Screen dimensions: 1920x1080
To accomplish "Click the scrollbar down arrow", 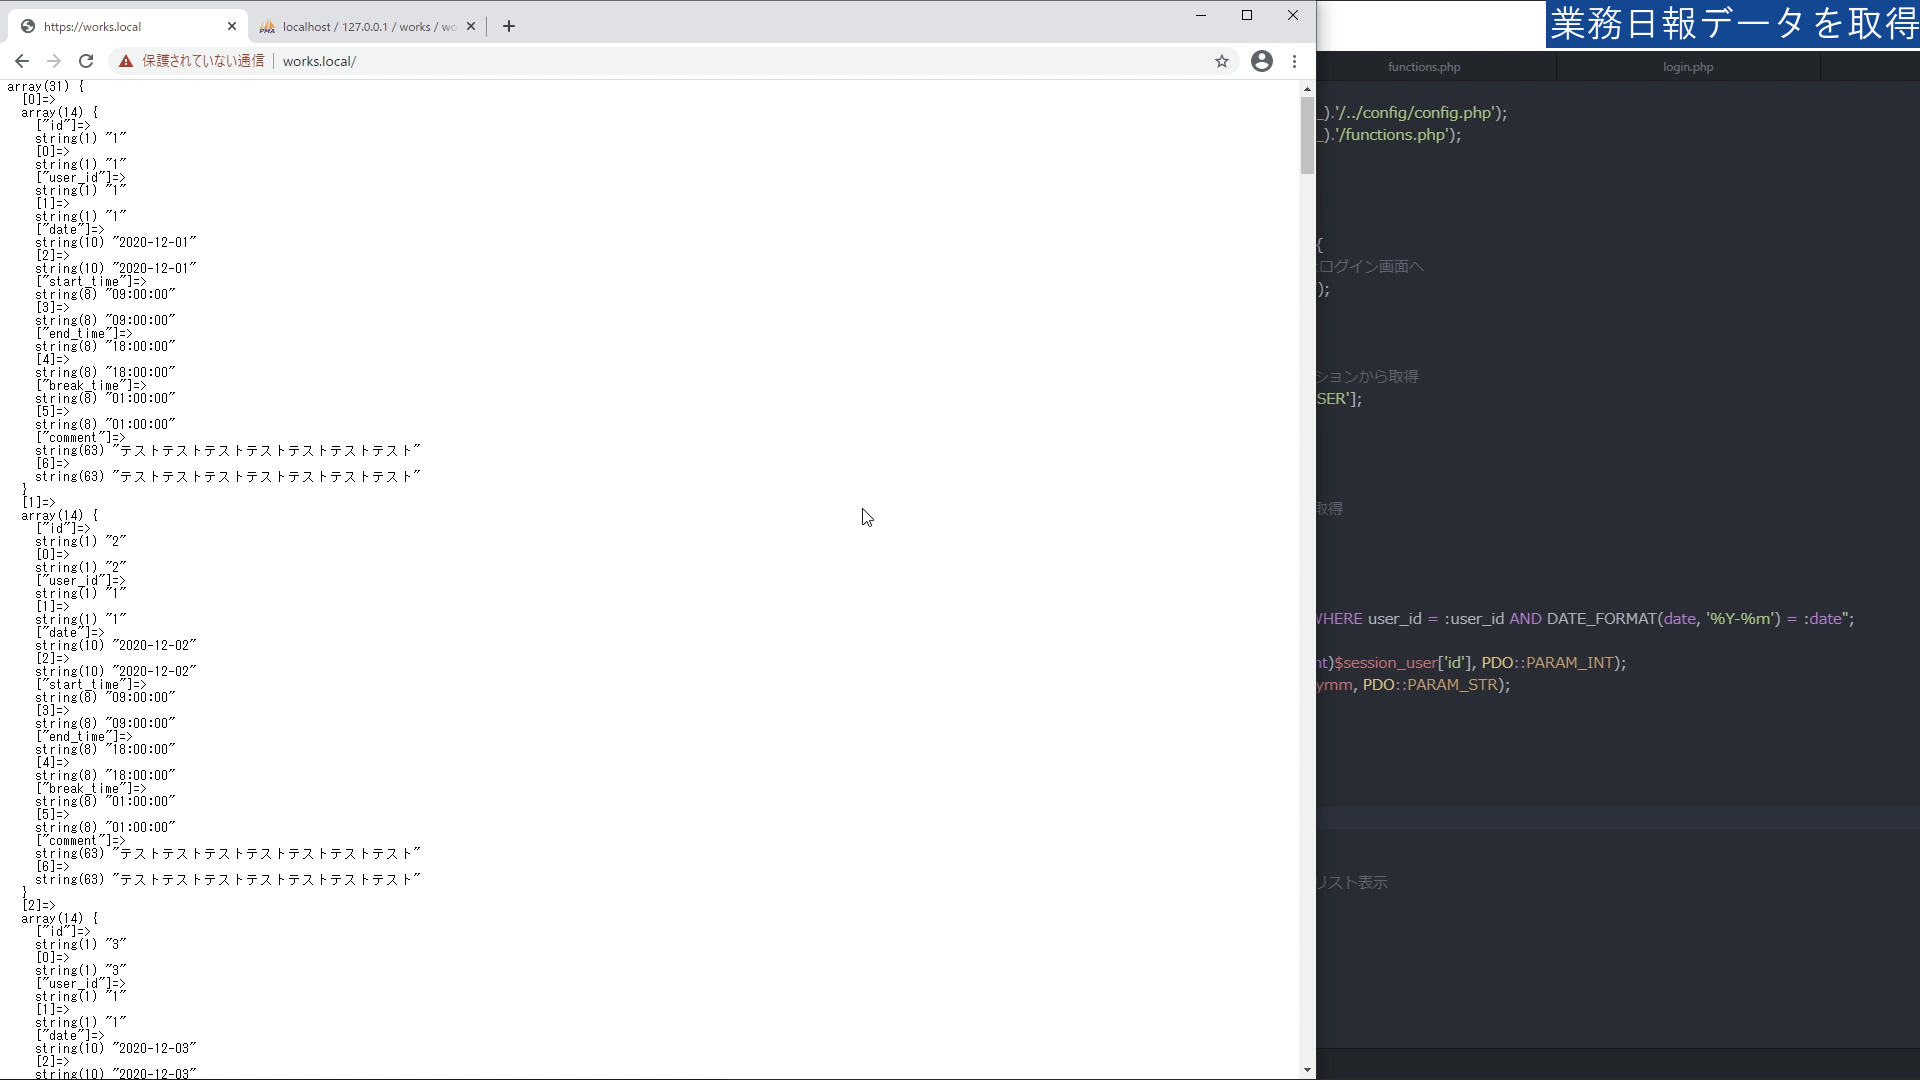I will 1307,1070.
